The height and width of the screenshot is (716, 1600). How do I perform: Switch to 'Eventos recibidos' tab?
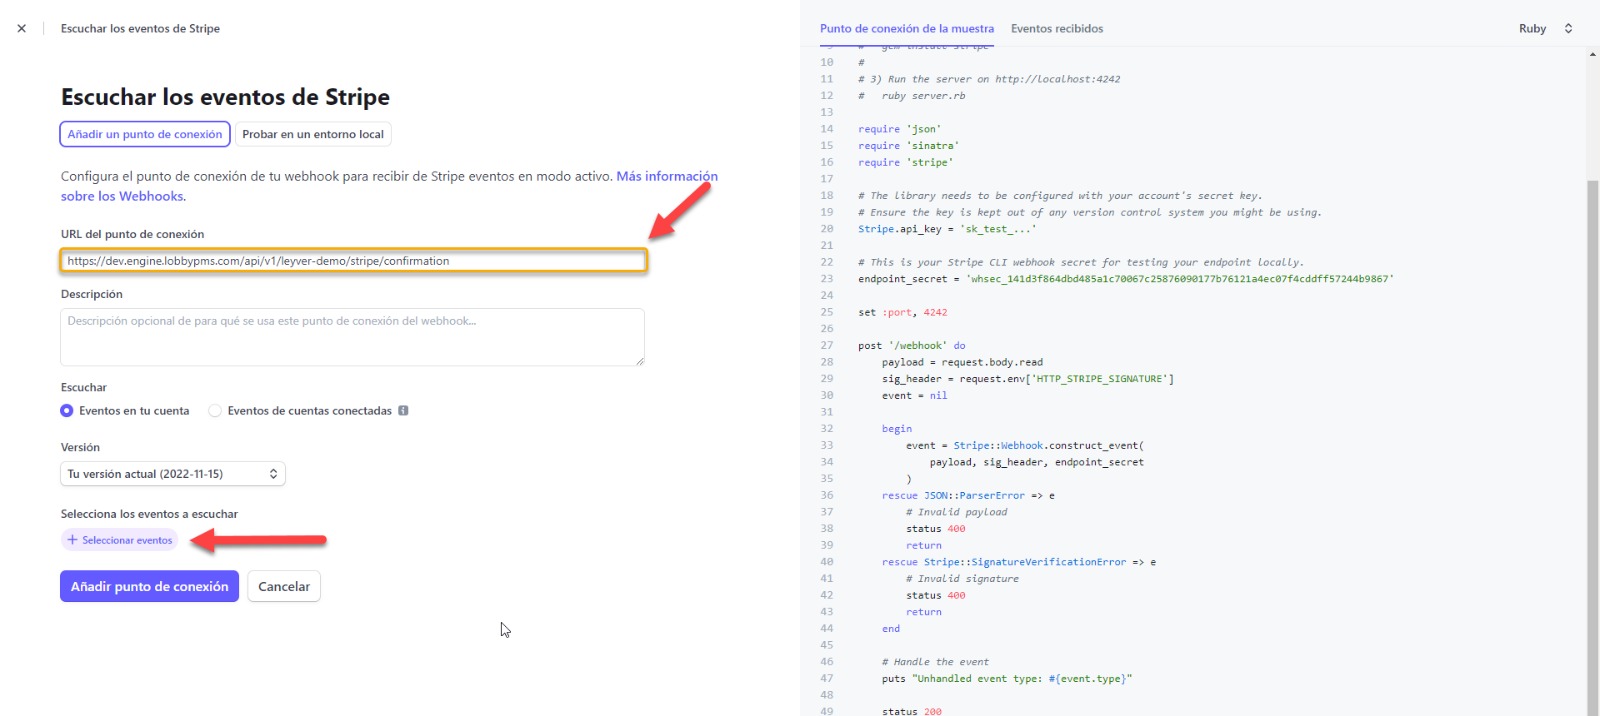[x=1057, y=29]
